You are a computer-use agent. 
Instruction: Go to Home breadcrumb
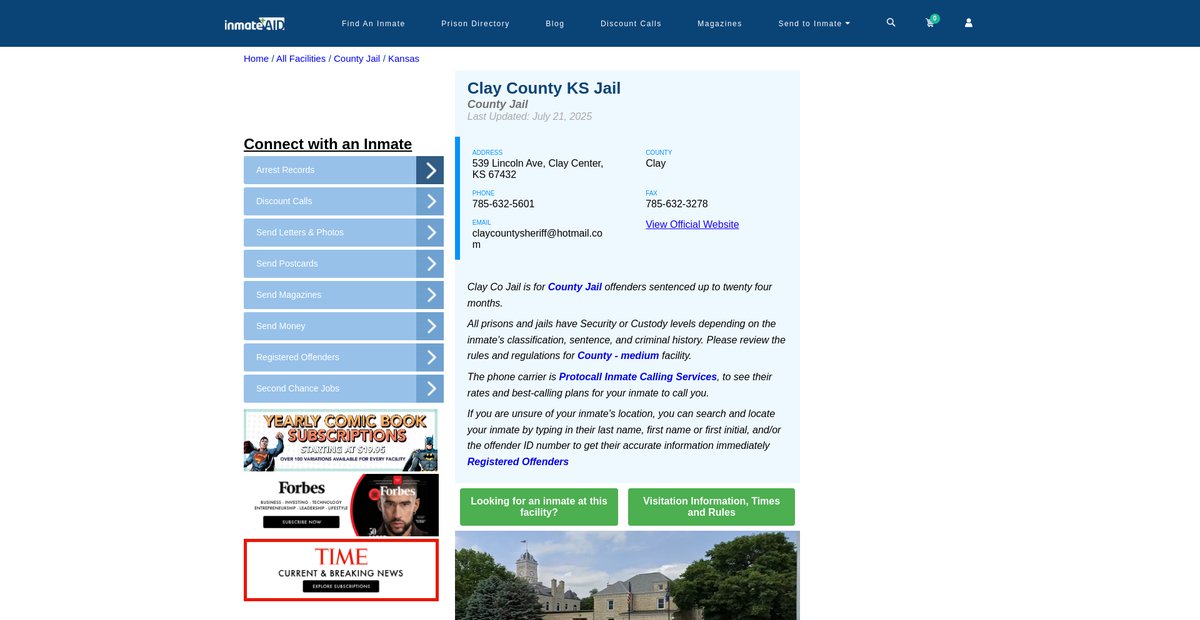(x=256, y=59)
